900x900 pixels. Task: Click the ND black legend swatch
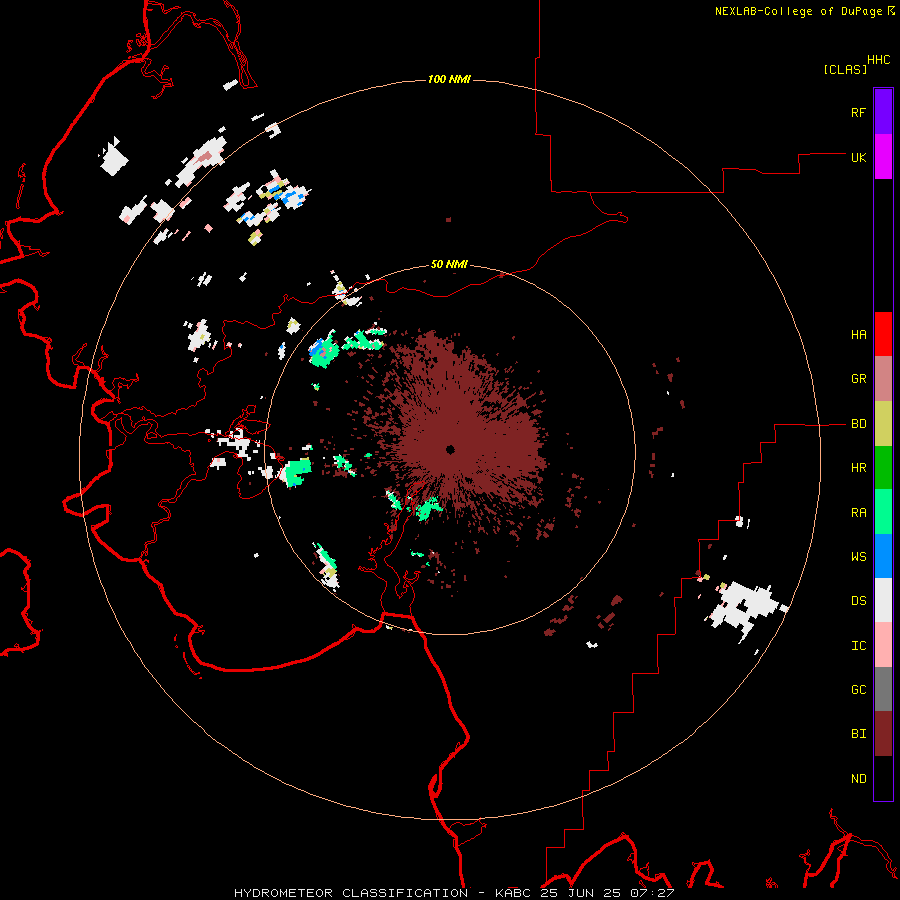(883, 778)
